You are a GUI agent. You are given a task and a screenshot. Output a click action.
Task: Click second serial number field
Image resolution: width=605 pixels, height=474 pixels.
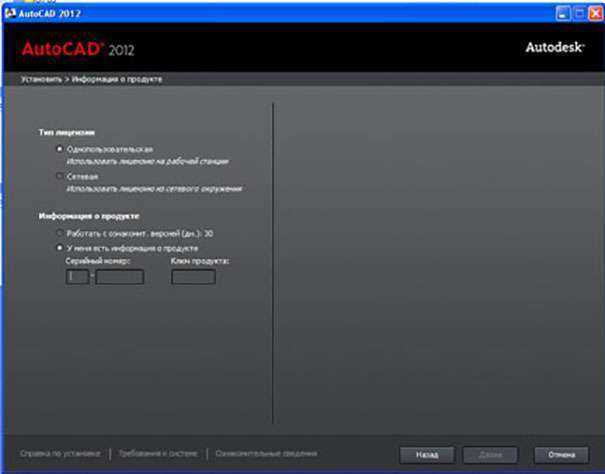tap(120, 277)
